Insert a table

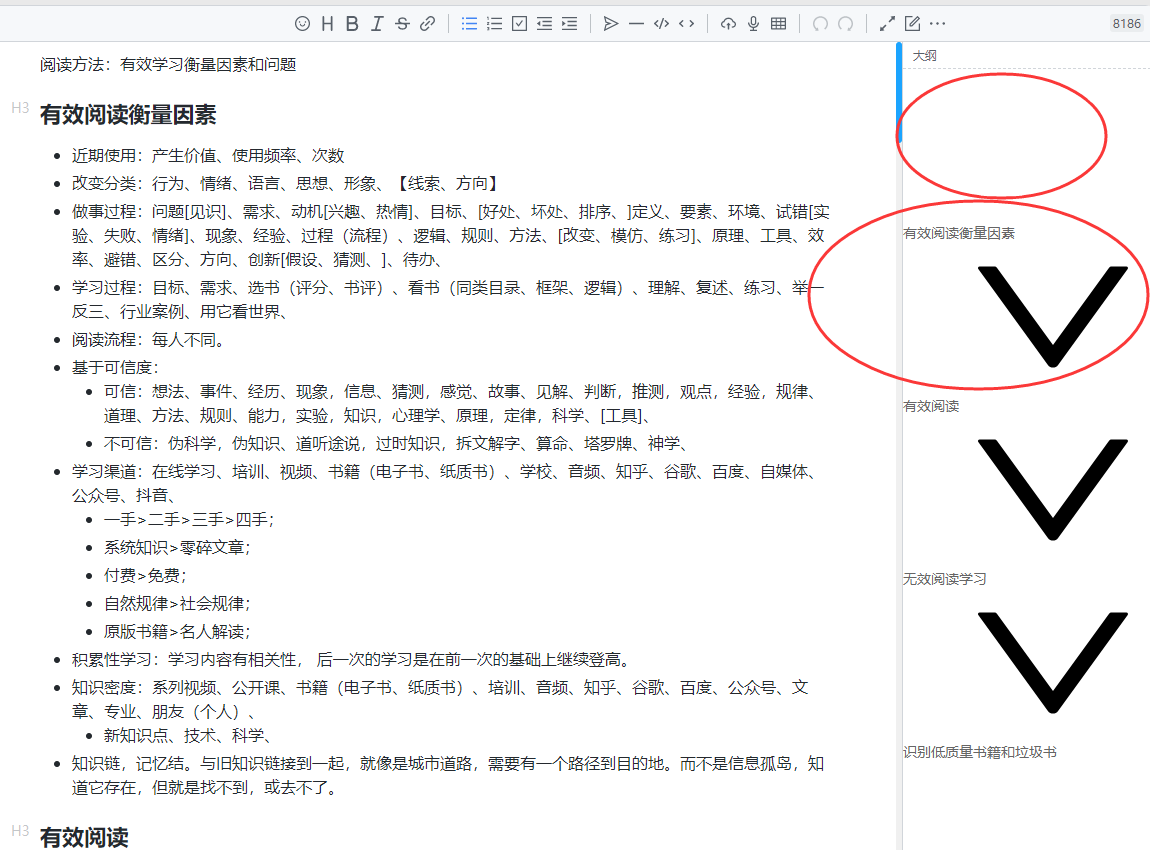click(x=778, y=23)
